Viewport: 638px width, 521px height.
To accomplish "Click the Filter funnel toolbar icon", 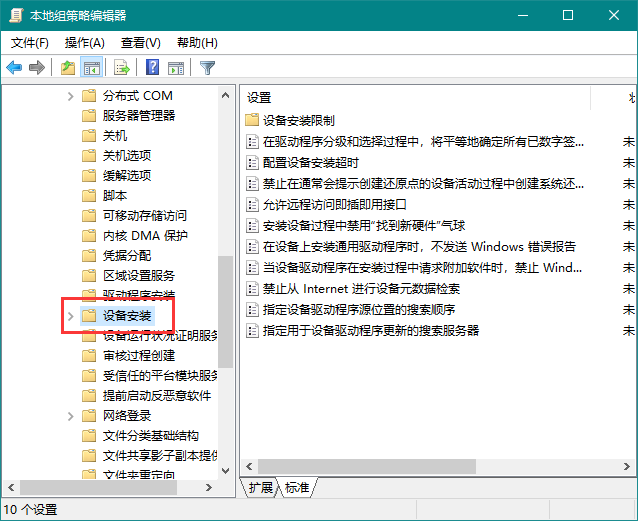I will coord(207,68).
